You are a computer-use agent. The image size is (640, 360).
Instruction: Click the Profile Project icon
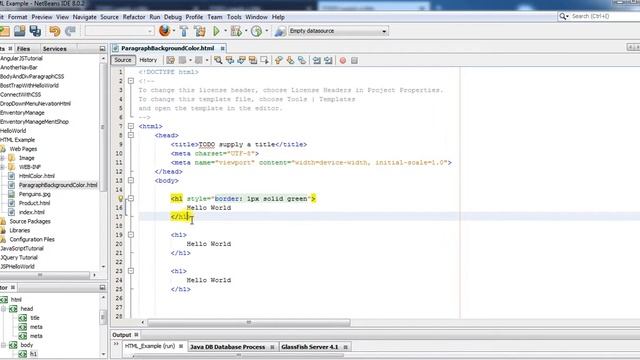(x=256, y=31)
